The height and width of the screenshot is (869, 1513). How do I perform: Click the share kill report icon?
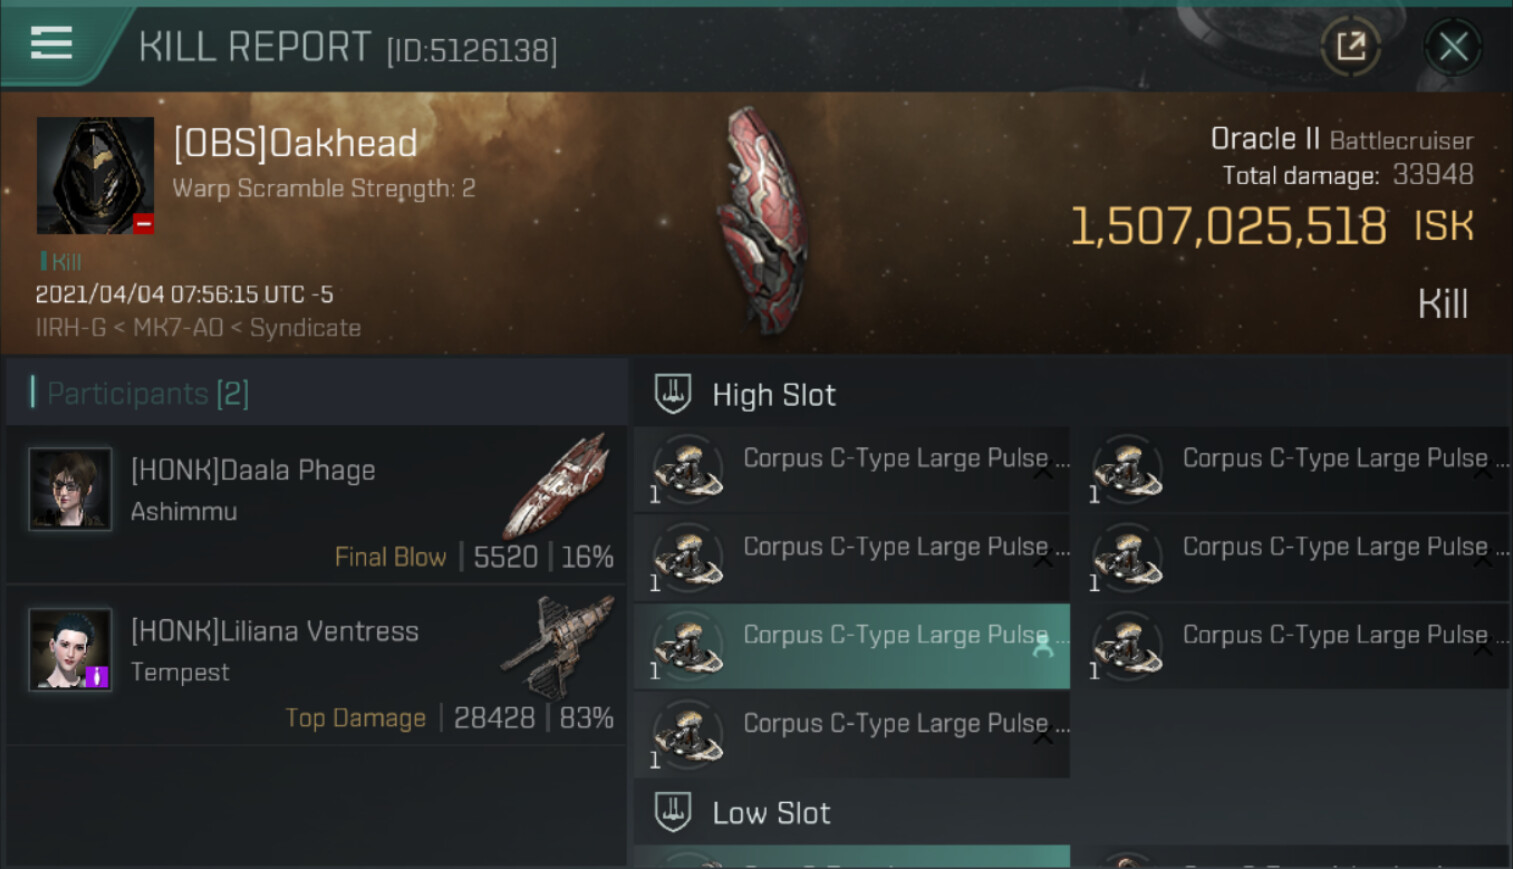[x=1350, y=46]
